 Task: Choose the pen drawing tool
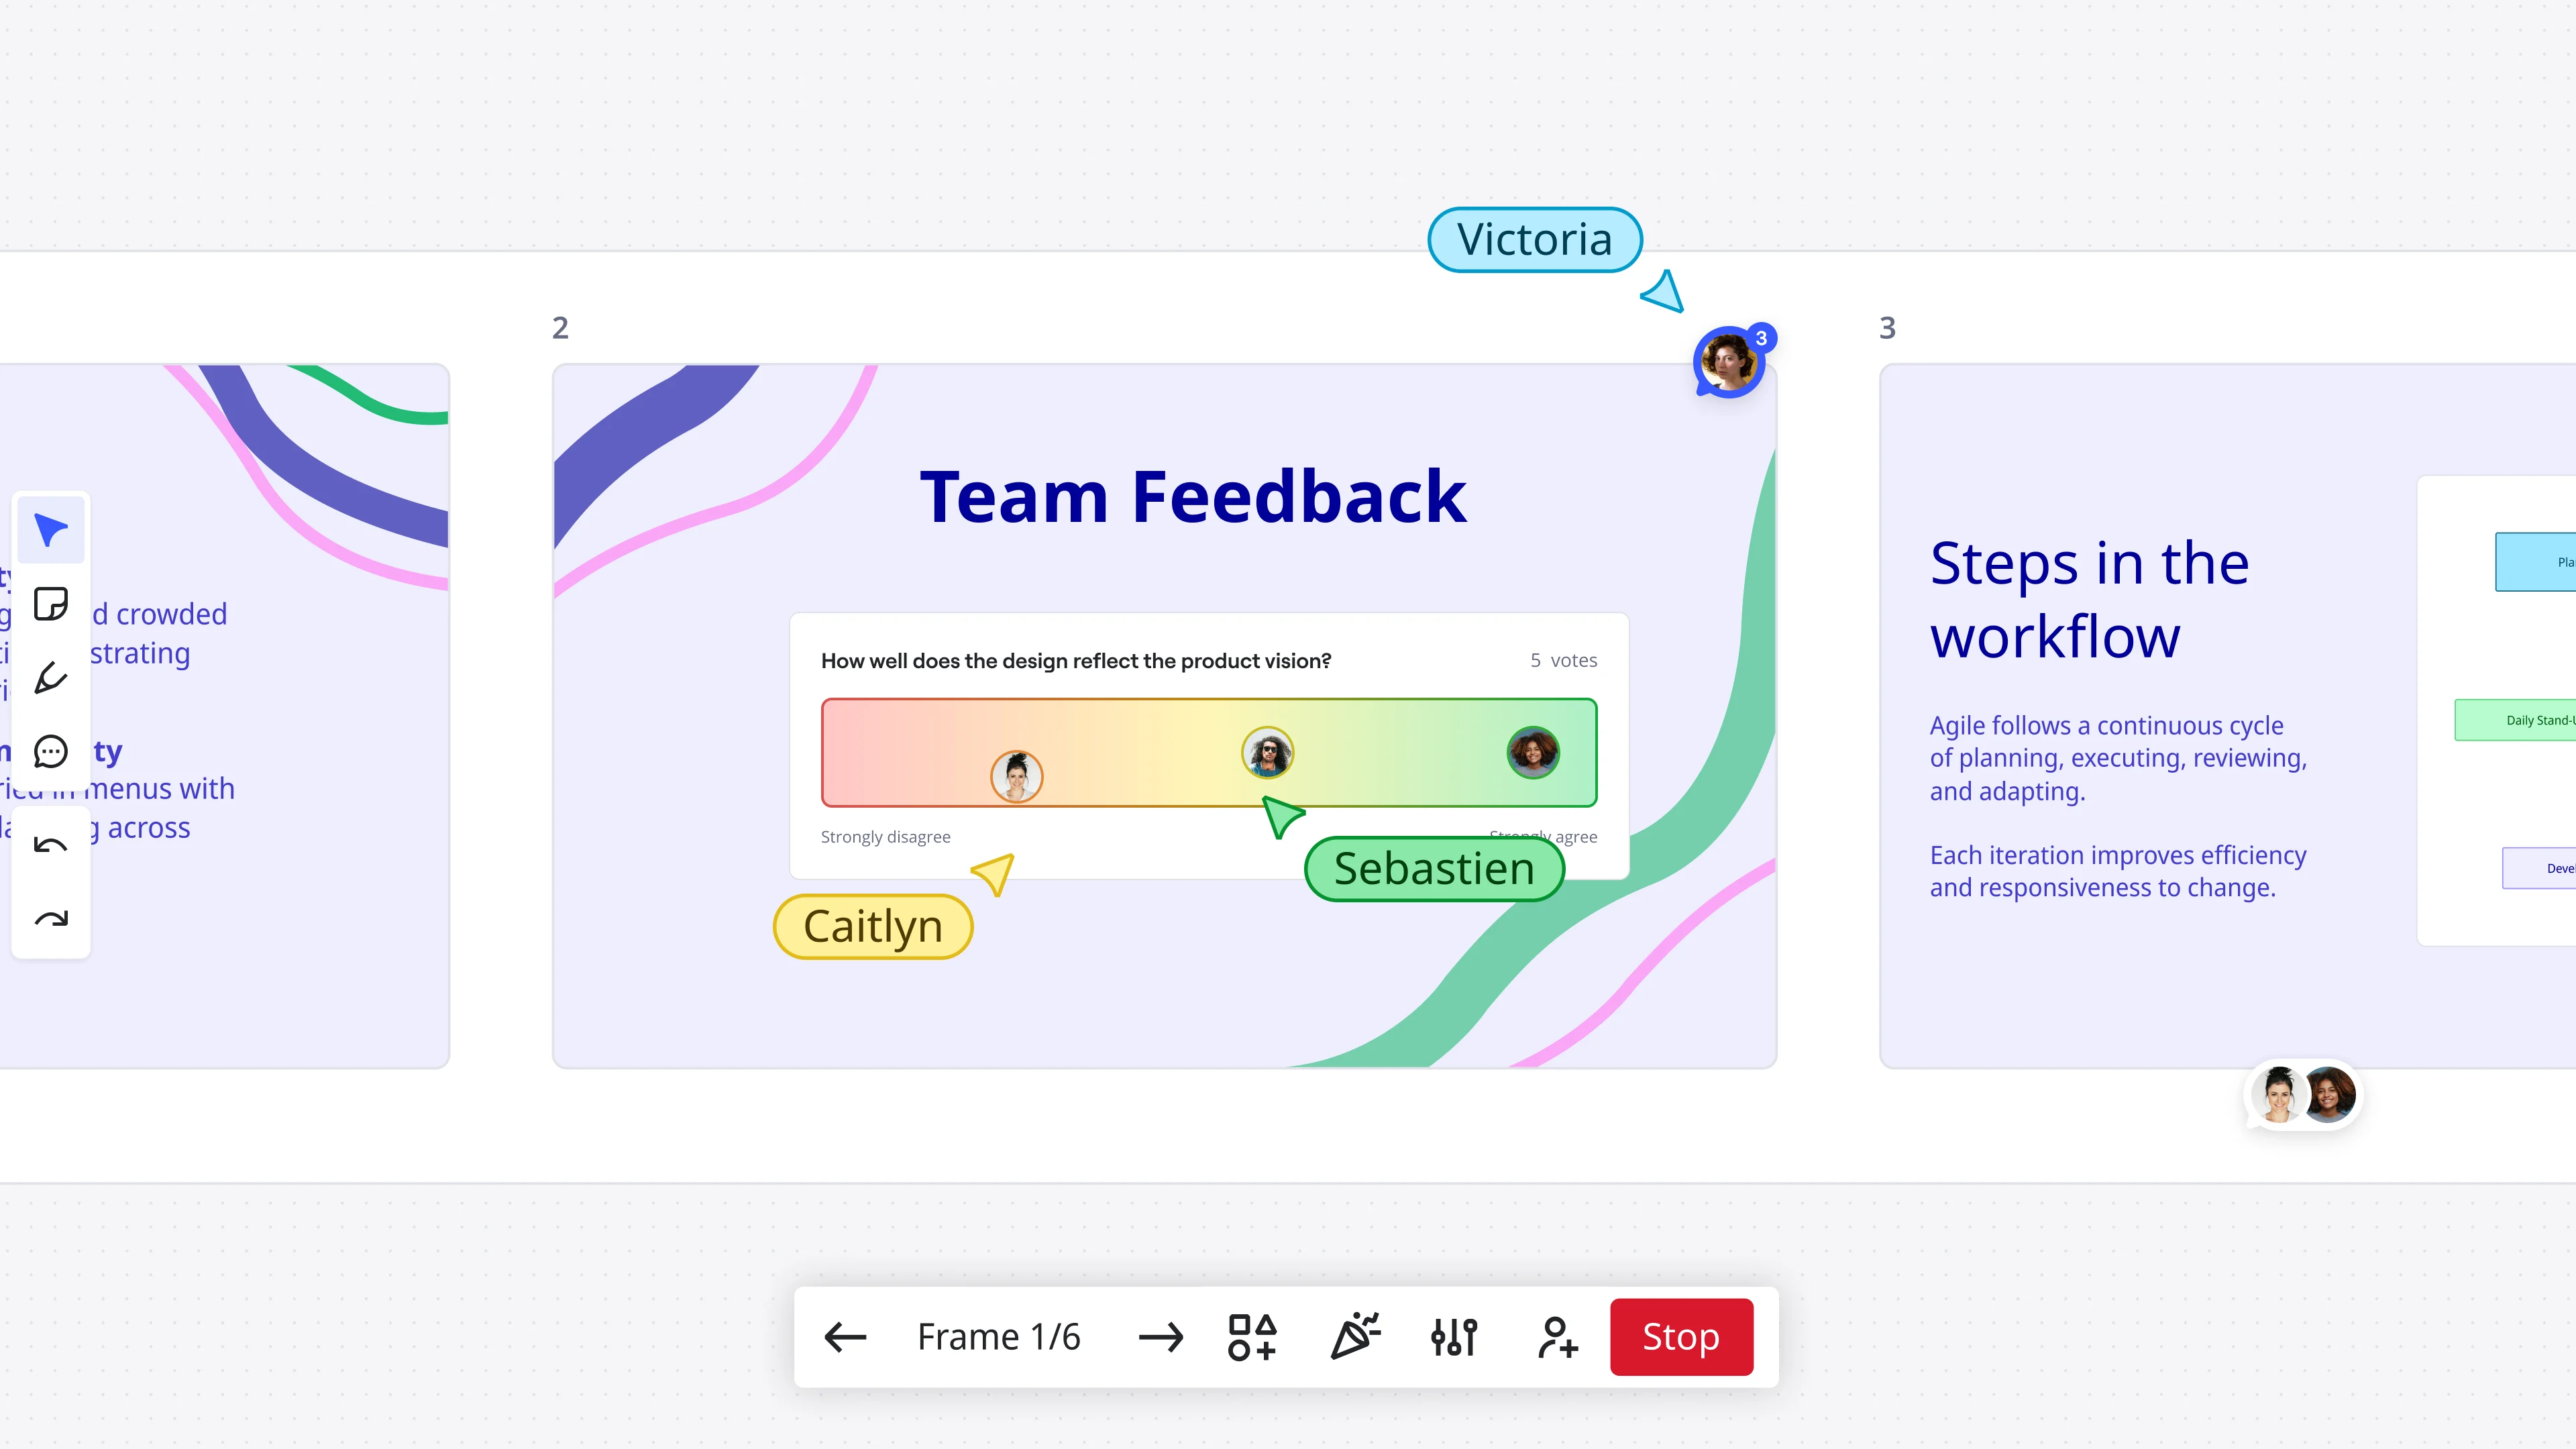(x=51, y=678)
